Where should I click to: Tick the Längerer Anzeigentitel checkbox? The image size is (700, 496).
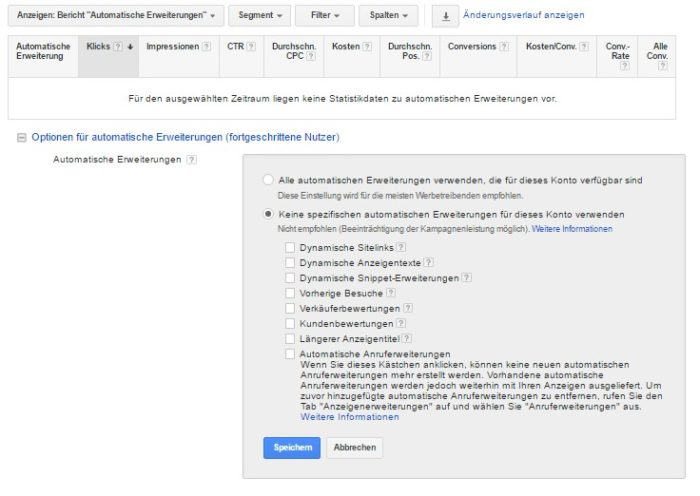tap(290, 339)
